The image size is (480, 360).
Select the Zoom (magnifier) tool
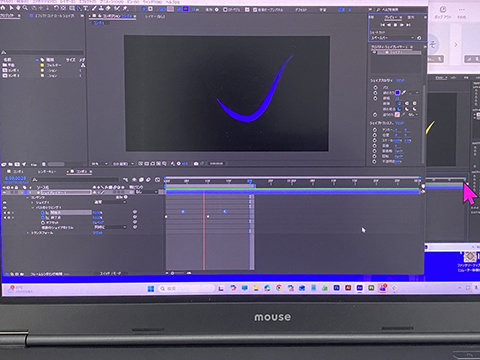(x=25, y=8)
